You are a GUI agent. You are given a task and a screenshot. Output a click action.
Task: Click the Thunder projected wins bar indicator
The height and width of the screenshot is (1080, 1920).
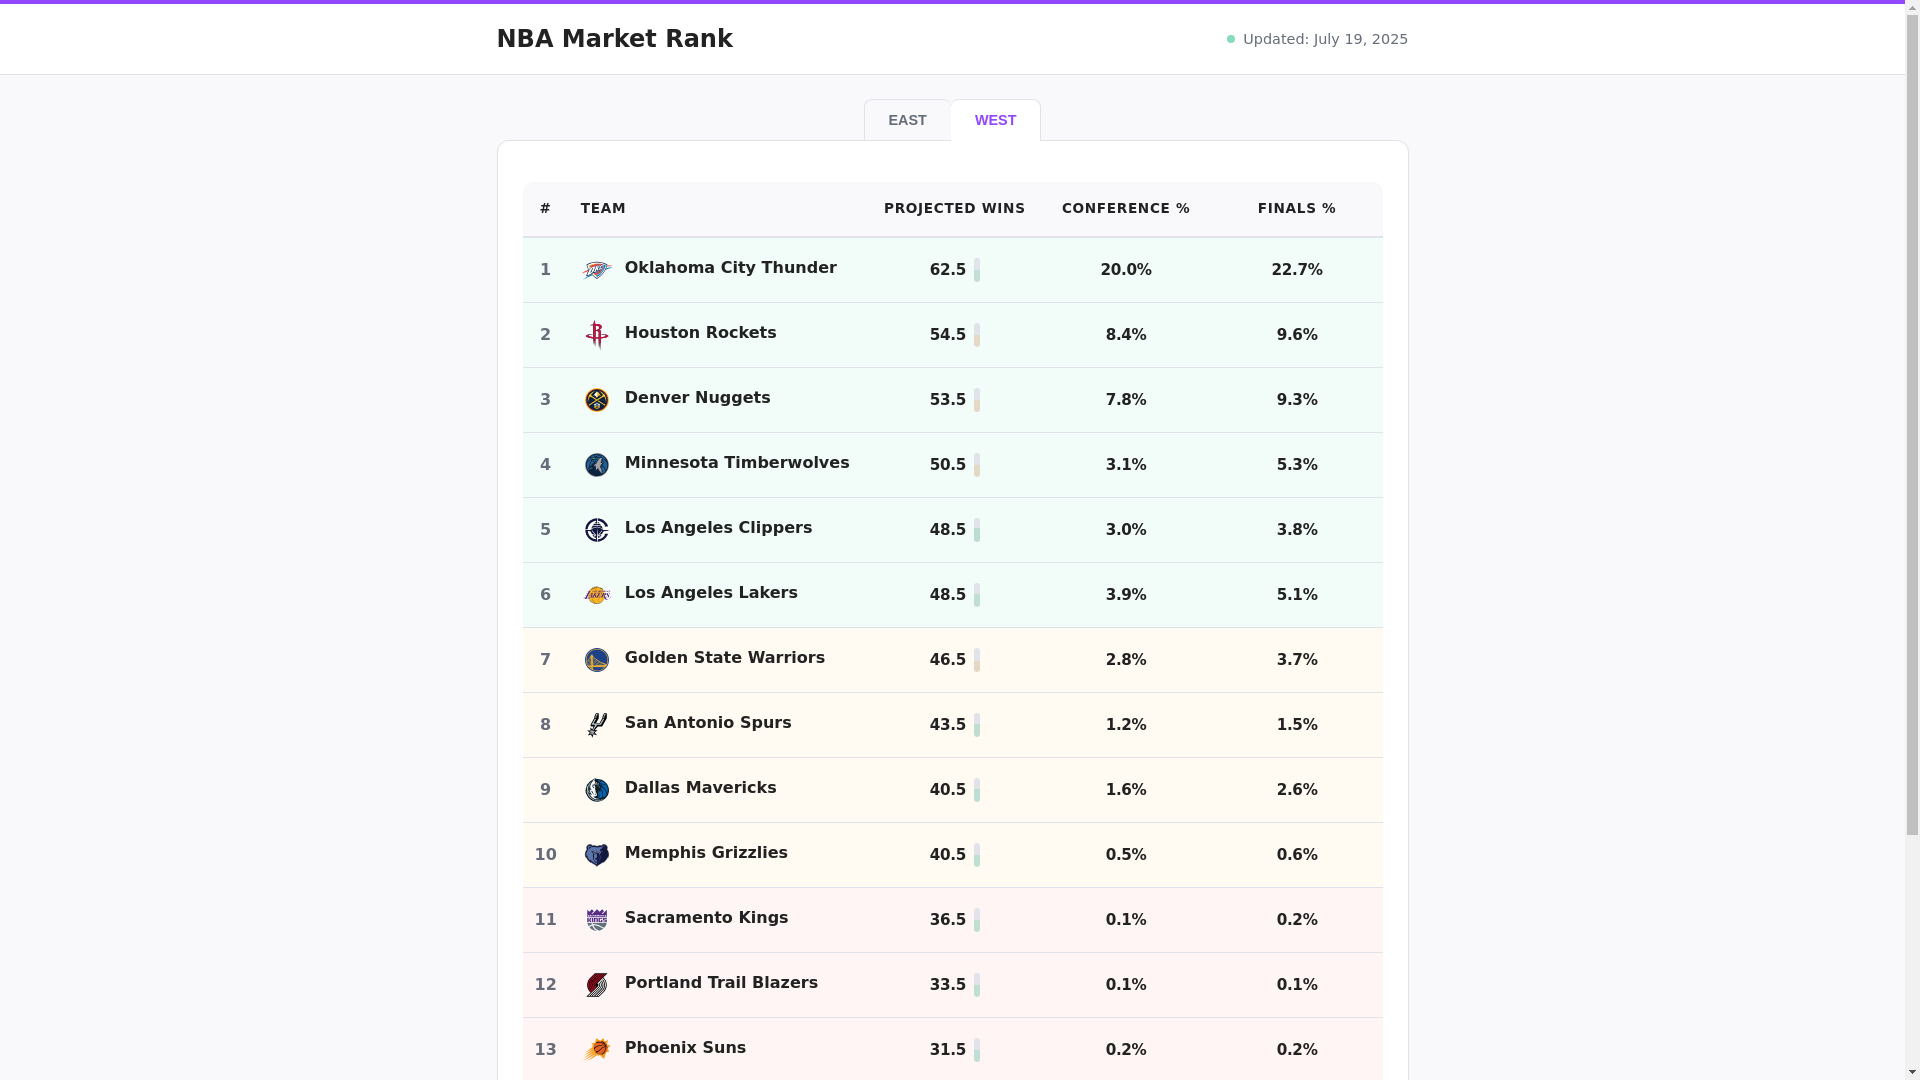(977, 270)
